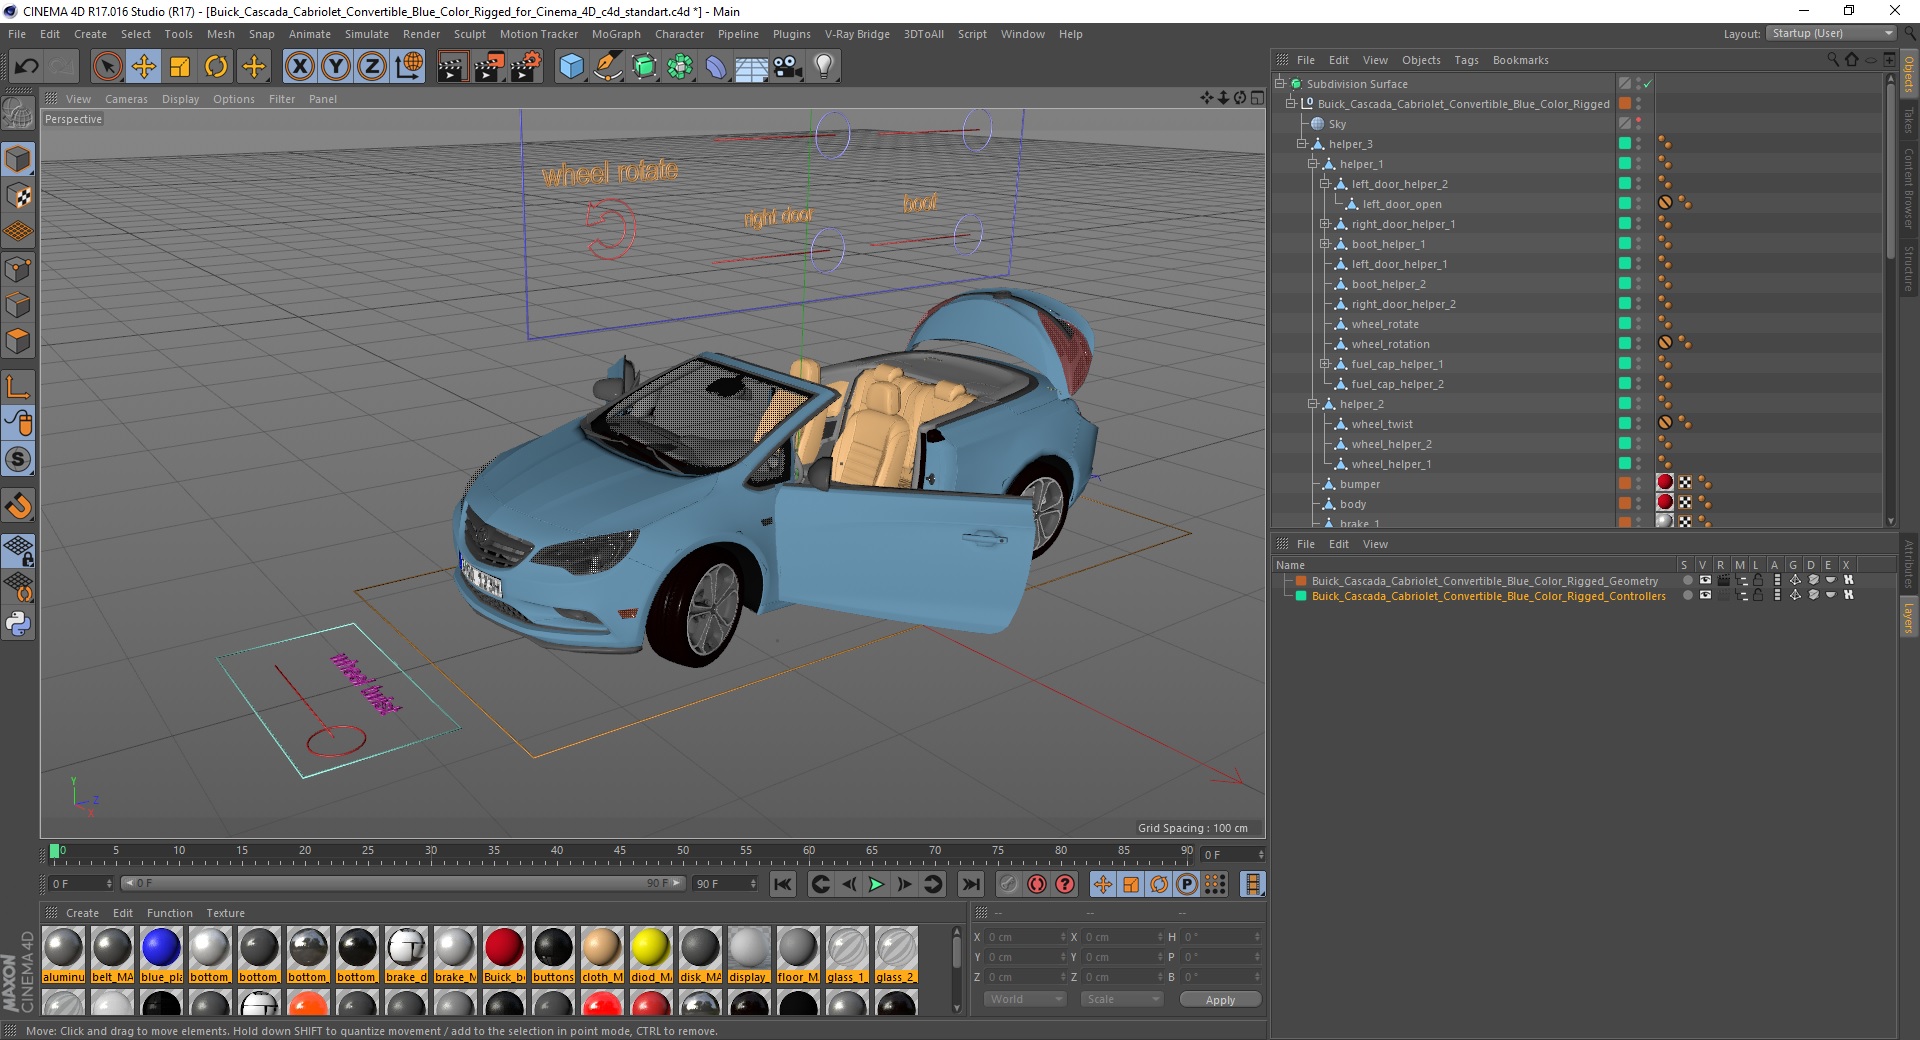Expand right_door_helper_1 node
Image resolution: width=1920 pixels, height=1040 pixels.
[1324, 224]
